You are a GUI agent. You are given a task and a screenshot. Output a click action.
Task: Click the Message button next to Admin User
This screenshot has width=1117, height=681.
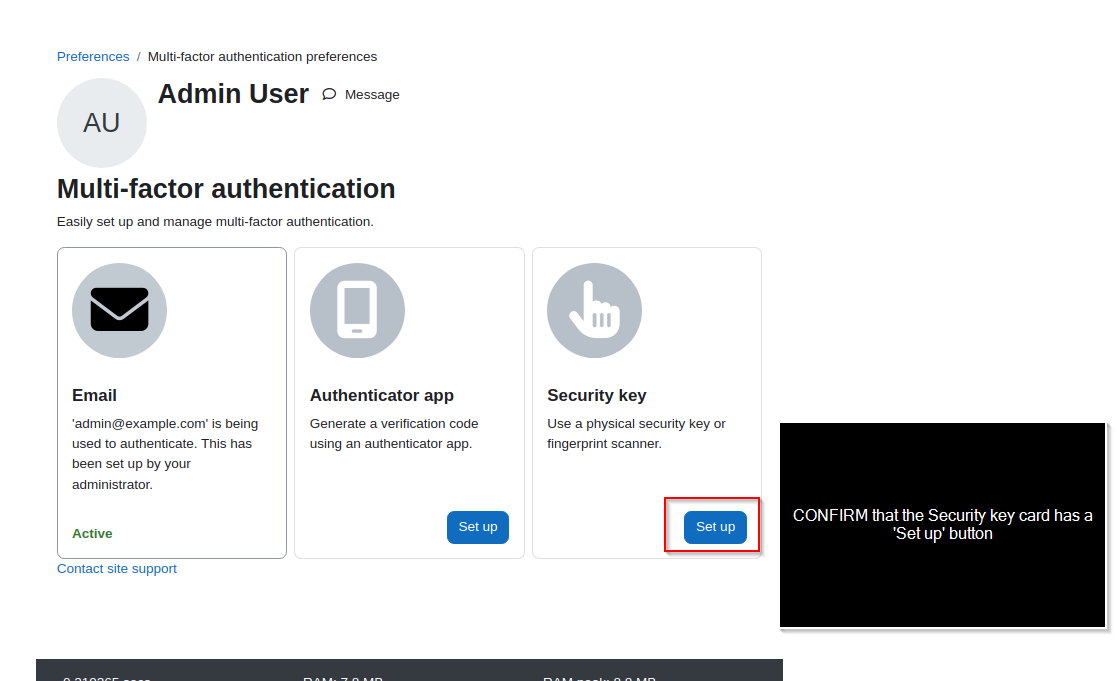tap(360, 95)
